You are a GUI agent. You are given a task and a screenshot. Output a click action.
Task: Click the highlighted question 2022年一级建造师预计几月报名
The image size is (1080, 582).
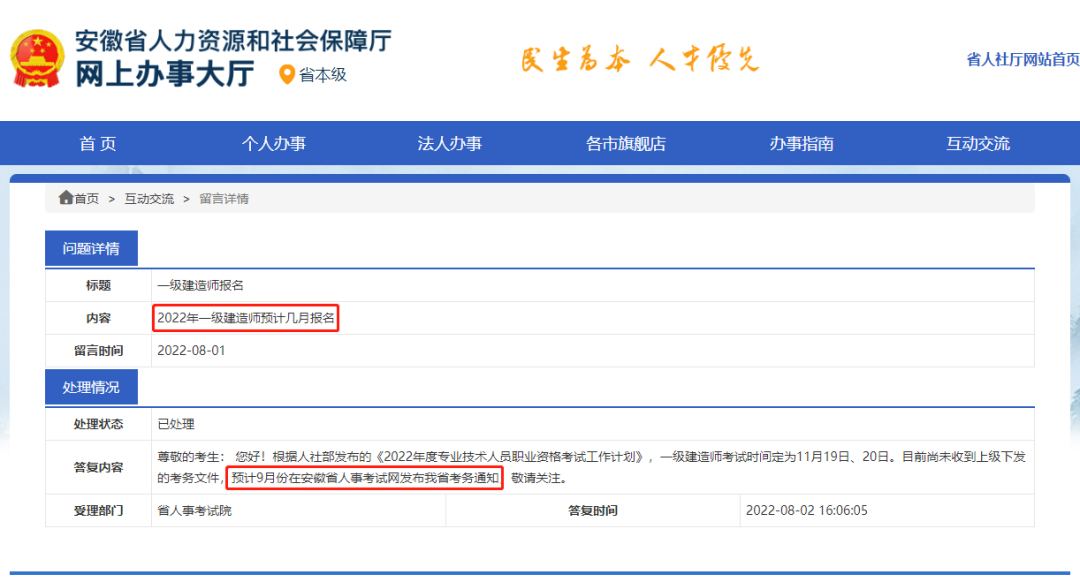point(246,319)
